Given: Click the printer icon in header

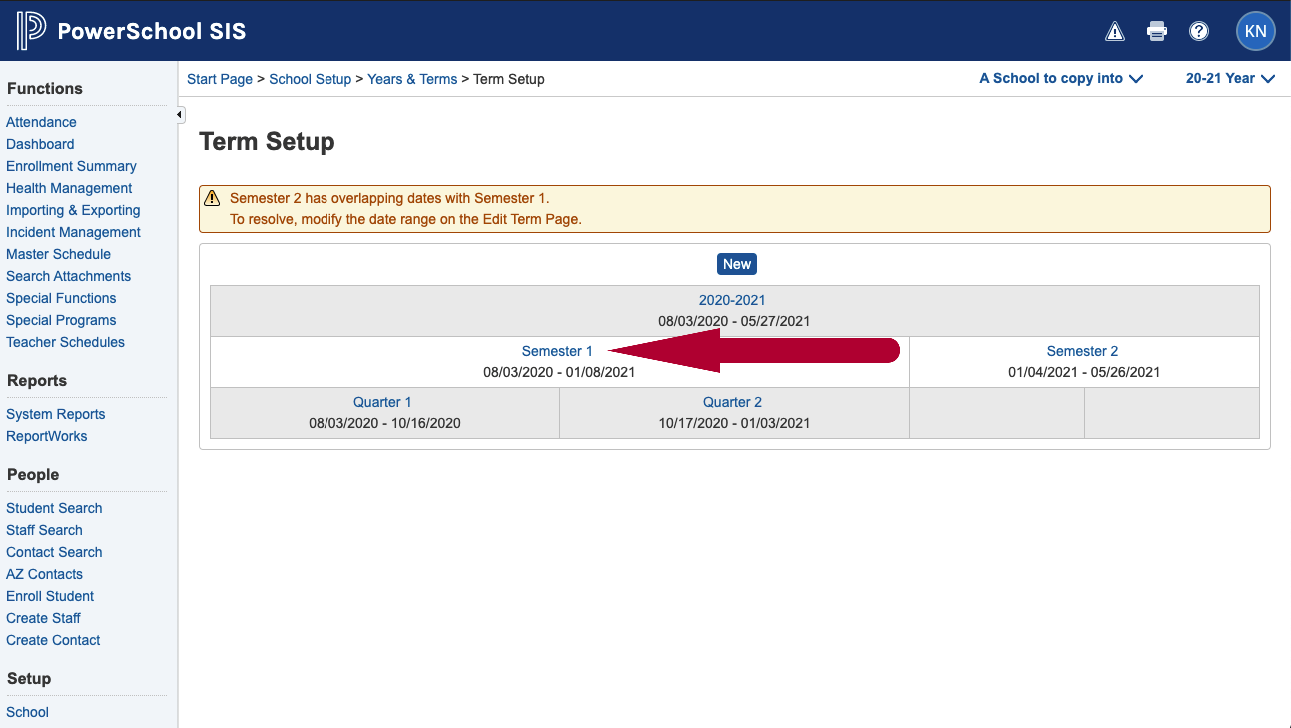Looking at the screenshot, I should (x=1157, y=31).
